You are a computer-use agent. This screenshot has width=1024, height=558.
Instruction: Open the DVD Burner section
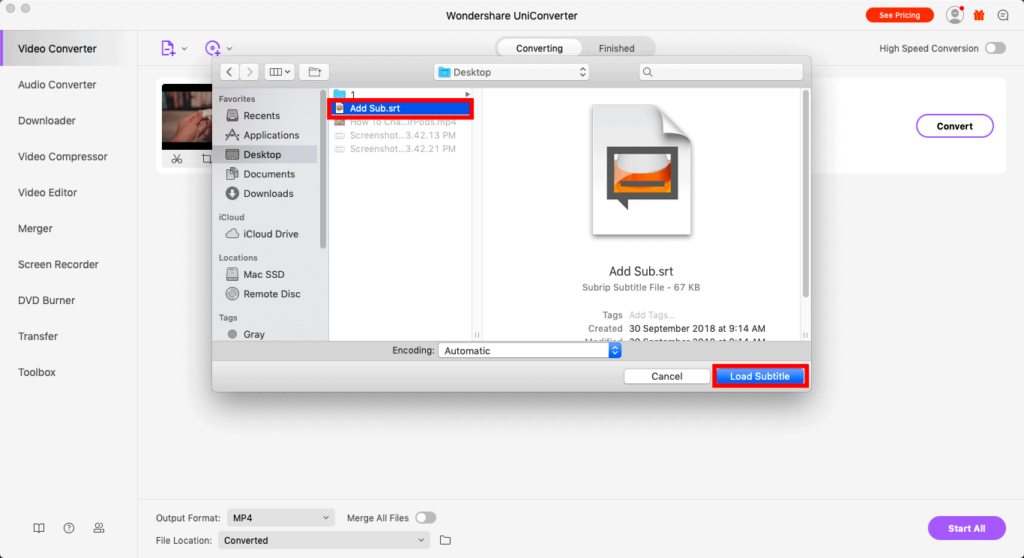tap(46, 301)
